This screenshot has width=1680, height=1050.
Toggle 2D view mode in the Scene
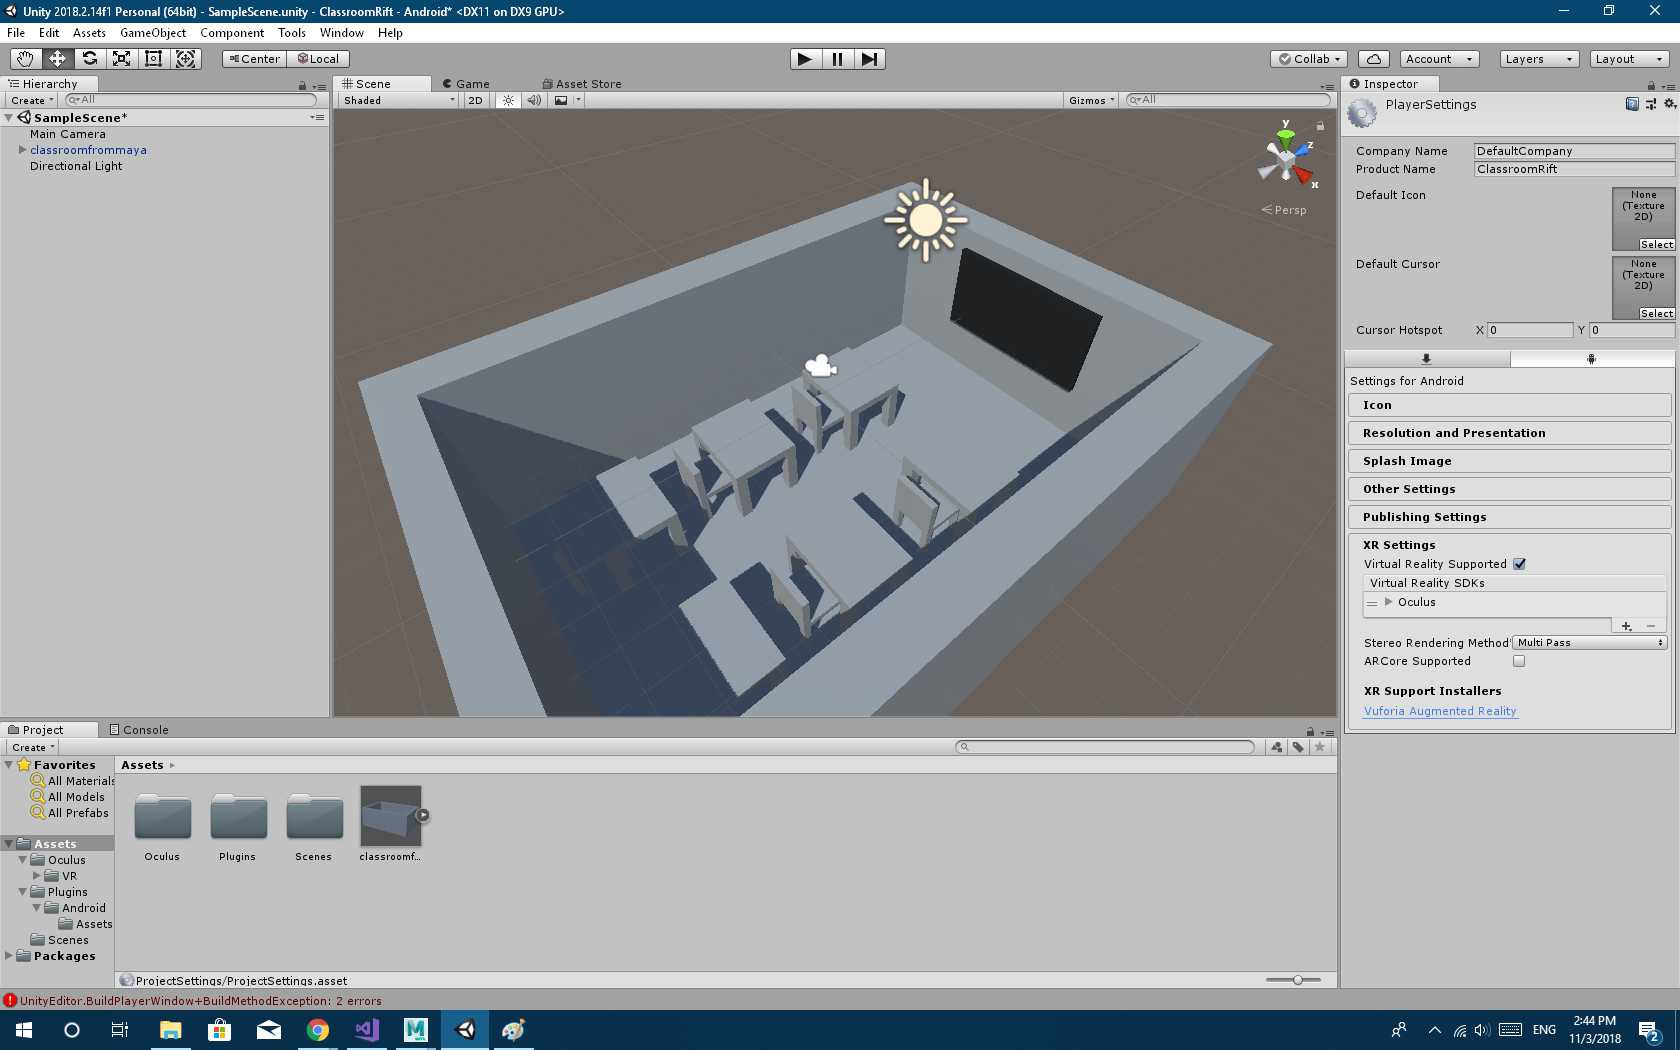pos(475,100)
